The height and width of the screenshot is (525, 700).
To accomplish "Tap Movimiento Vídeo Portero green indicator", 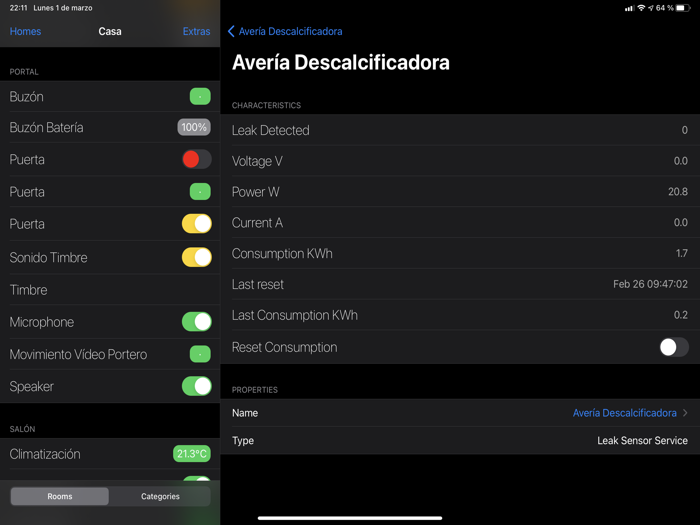I will click(x=200, y=354).
